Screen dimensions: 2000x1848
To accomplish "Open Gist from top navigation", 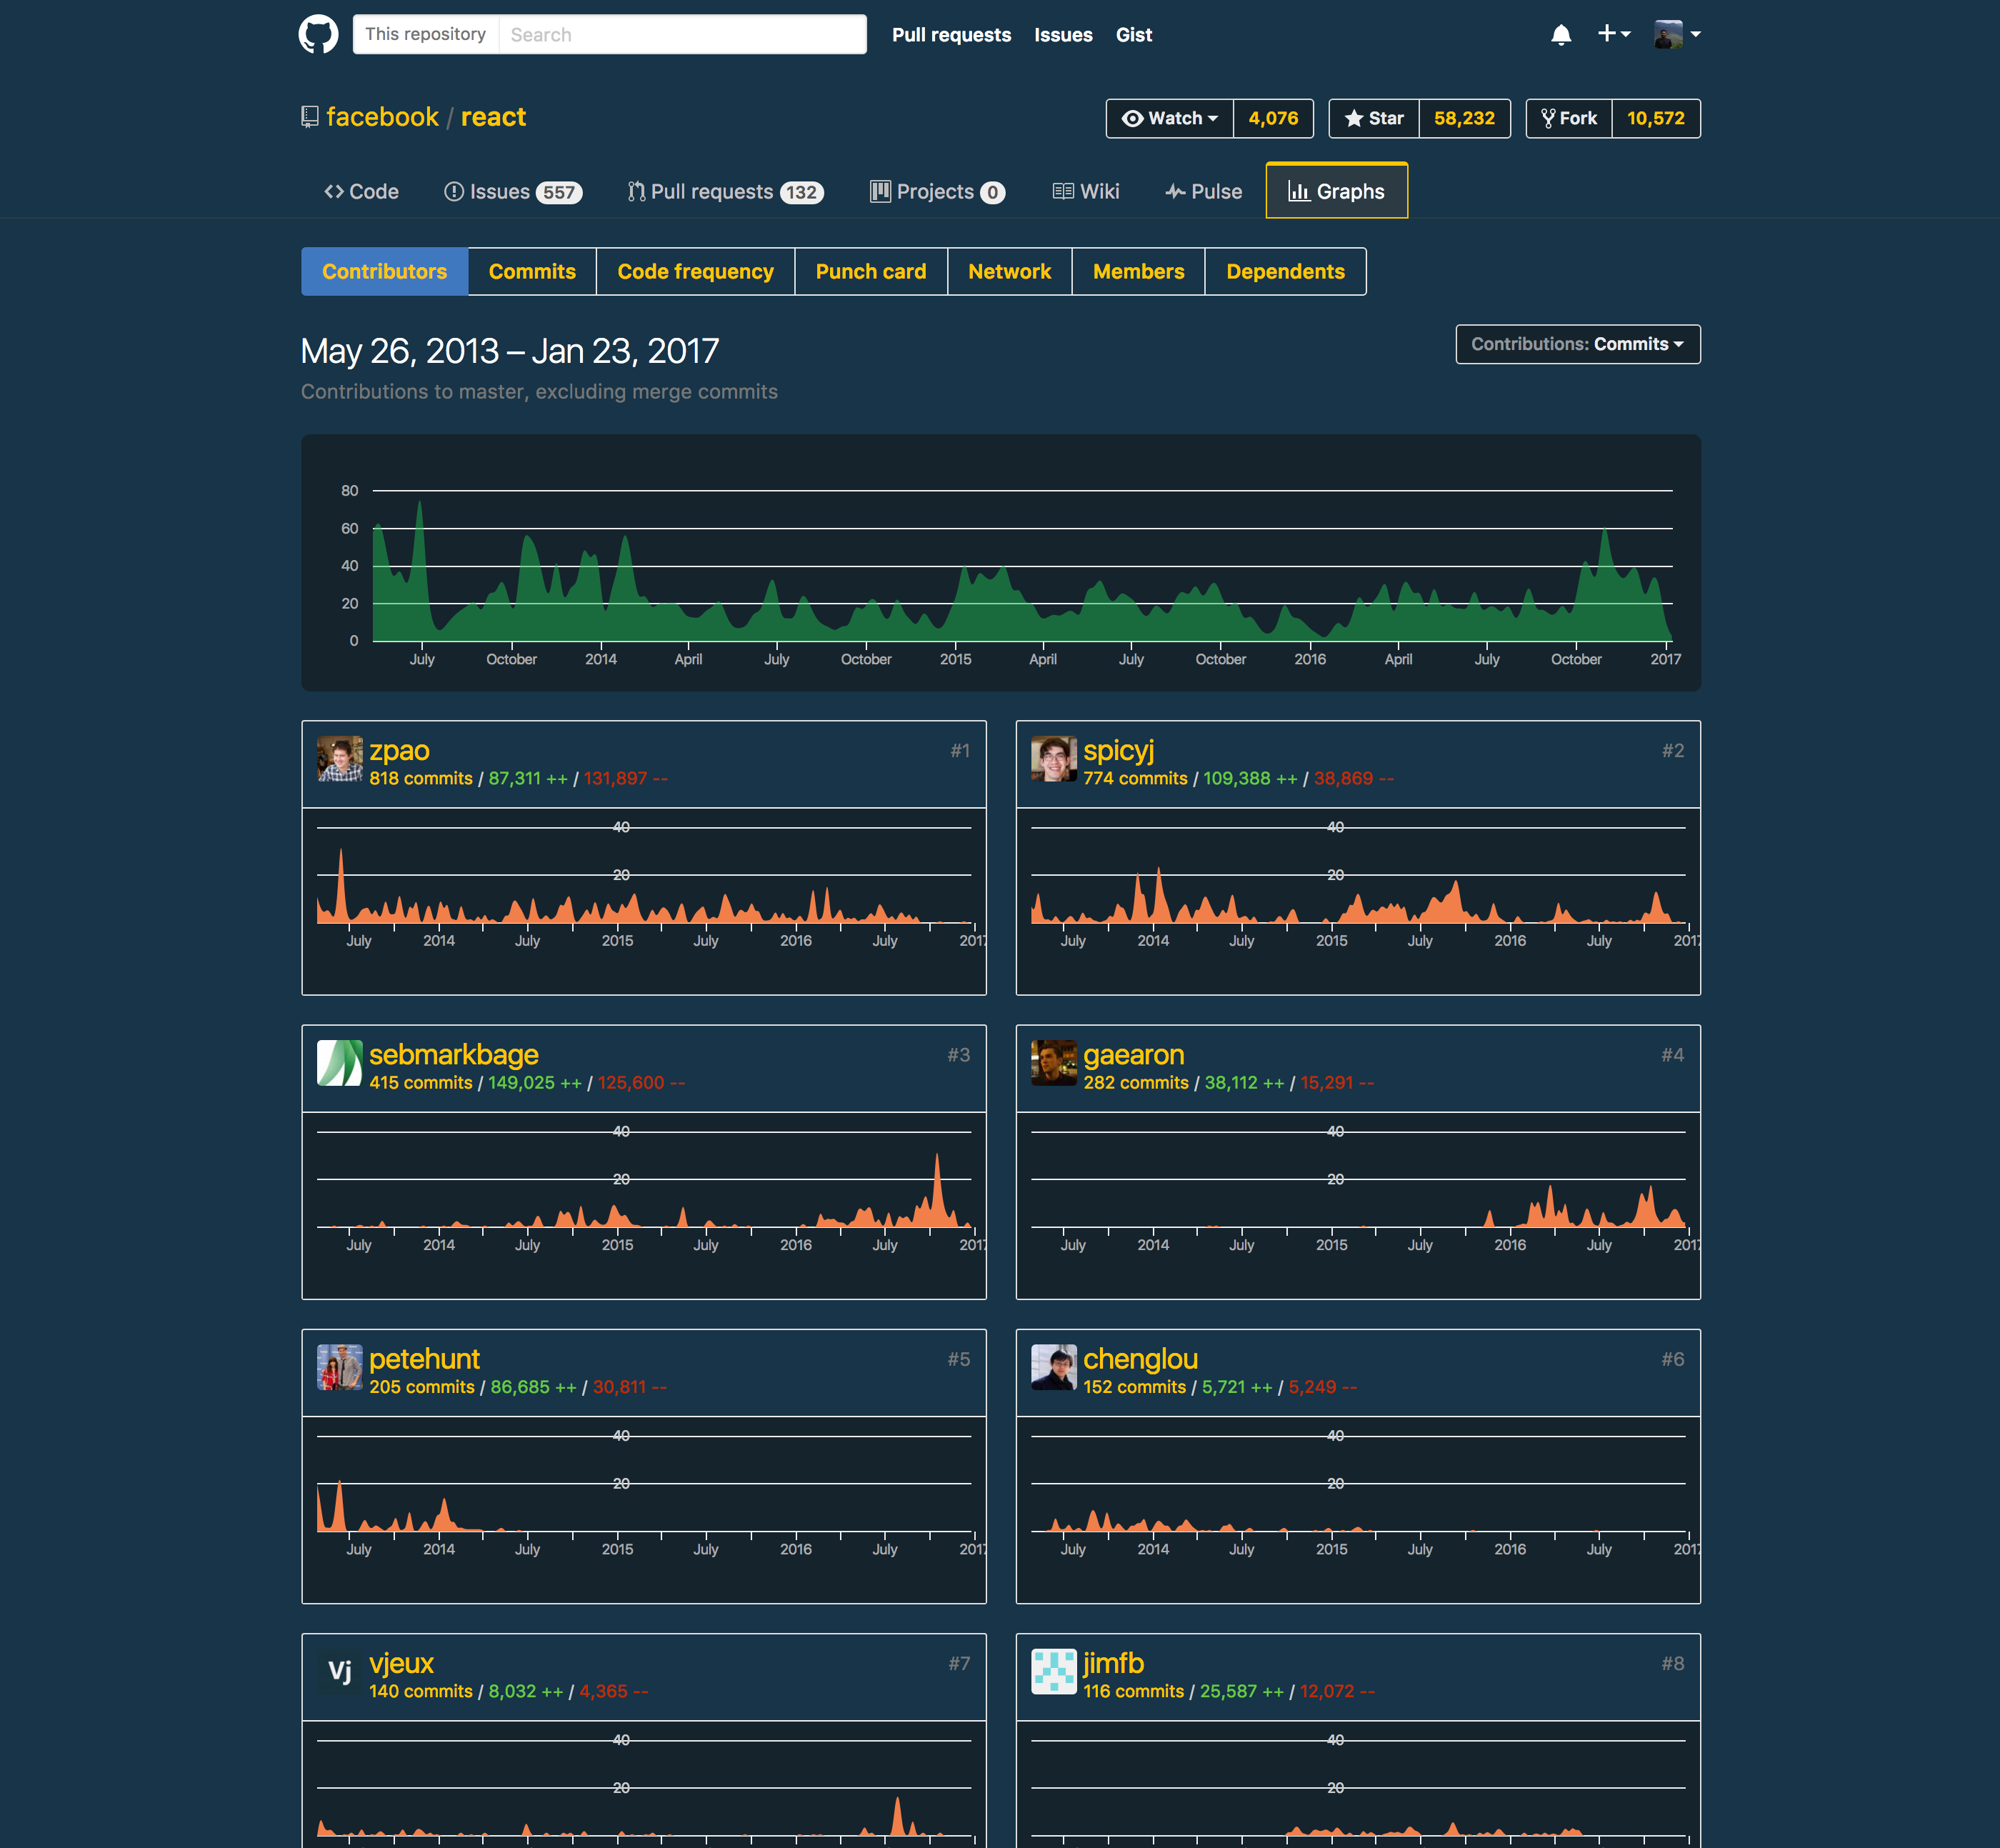I will point(1134,35).
